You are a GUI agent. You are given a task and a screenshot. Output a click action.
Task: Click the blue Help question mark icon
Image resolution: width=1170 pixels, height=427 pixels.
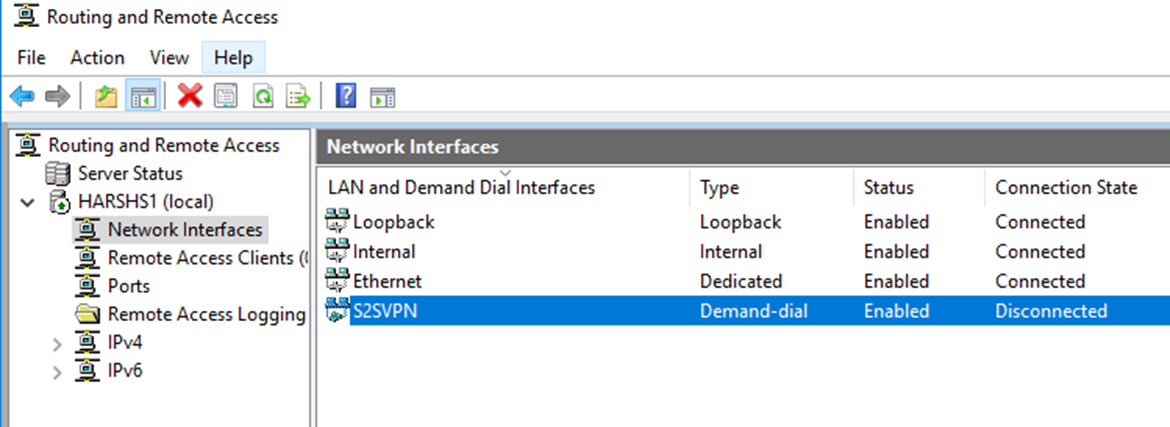346,96
